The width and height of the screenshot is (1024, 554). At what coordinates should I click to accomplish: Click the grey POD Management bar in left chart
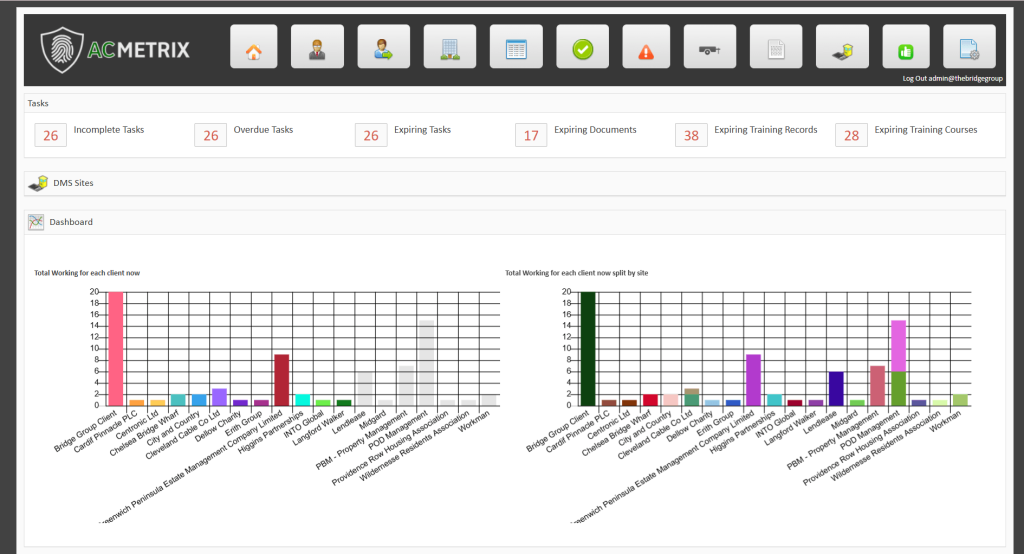coord(427,363)
